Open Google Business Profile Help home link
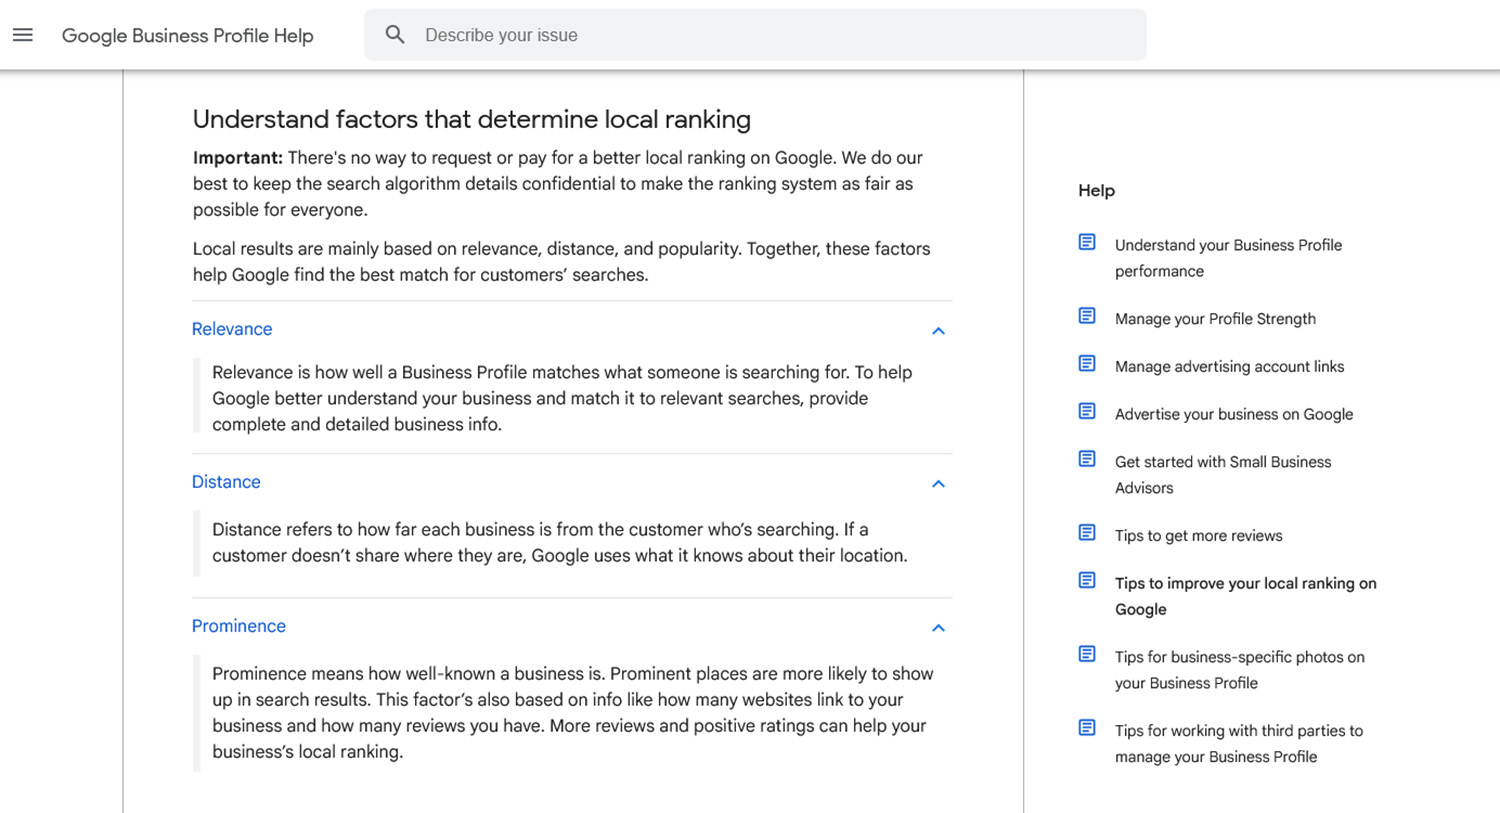 tap(188, 36)
